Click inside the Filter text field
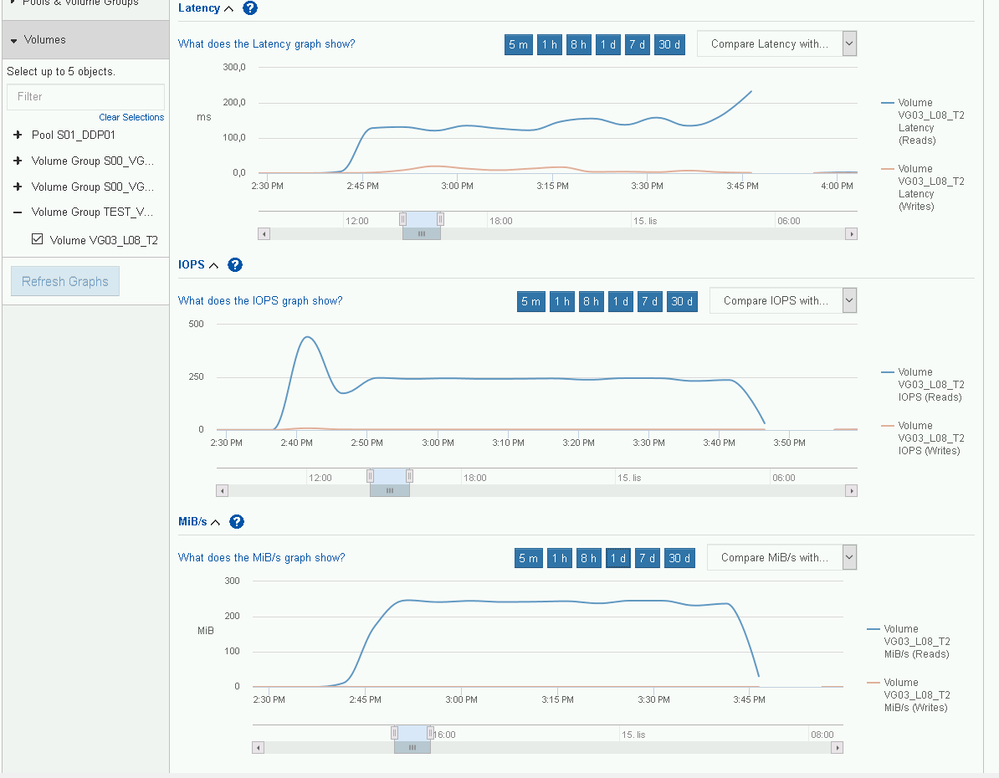999x778 pixels. [x=85, y=97]
